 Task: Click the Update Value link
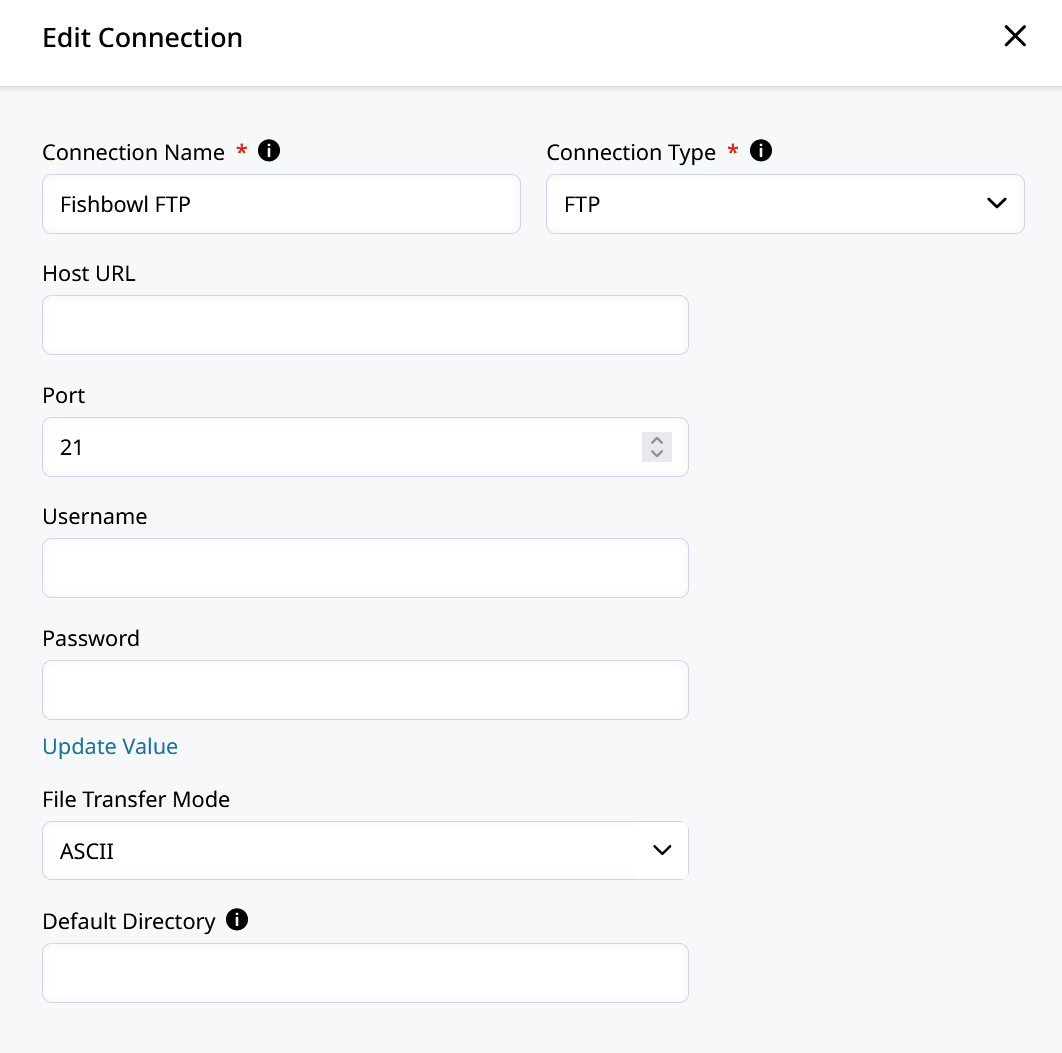pos(110,746)
